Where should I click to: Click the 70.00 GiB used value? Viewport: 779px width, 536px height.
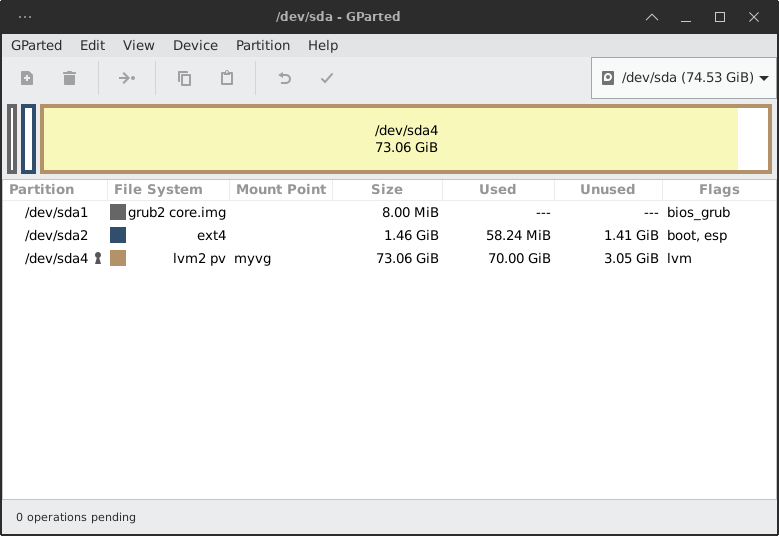pyautogui.click(x=519, y=259)
